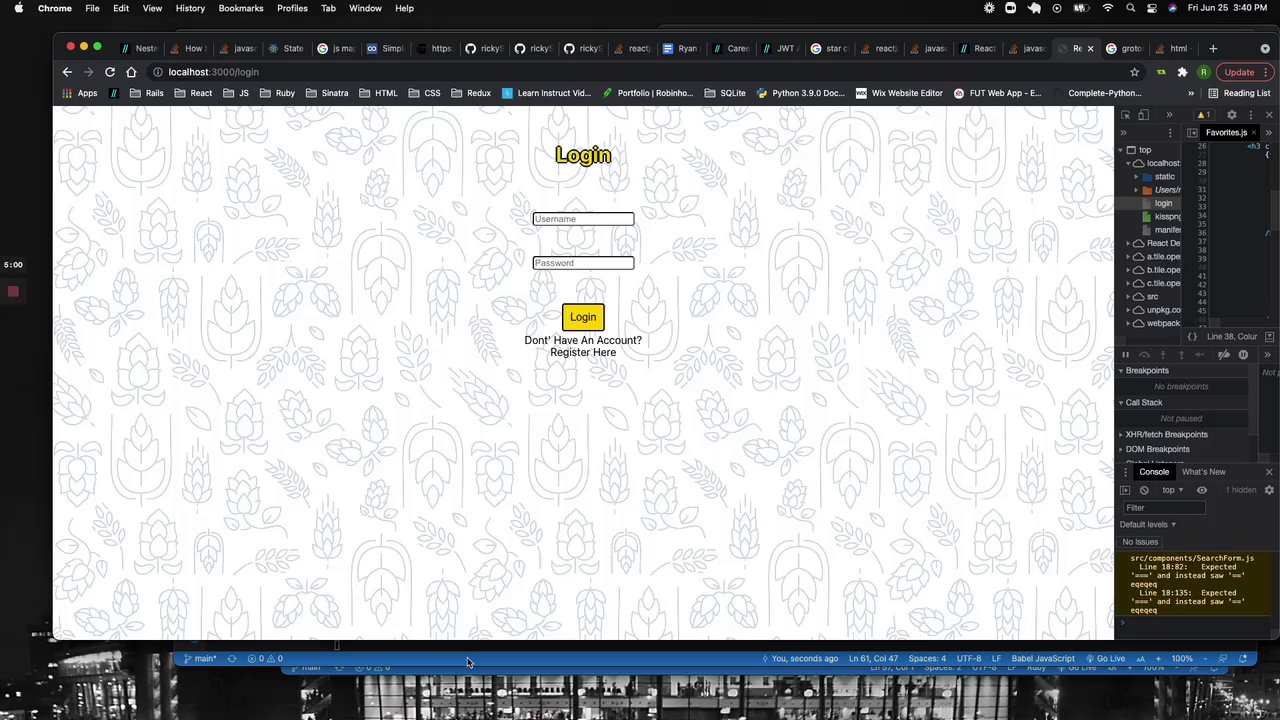This screenshot has height=720, width=1280.
Task: Click the Wi-Fi icon in the menu bar
Action: 1107,8
